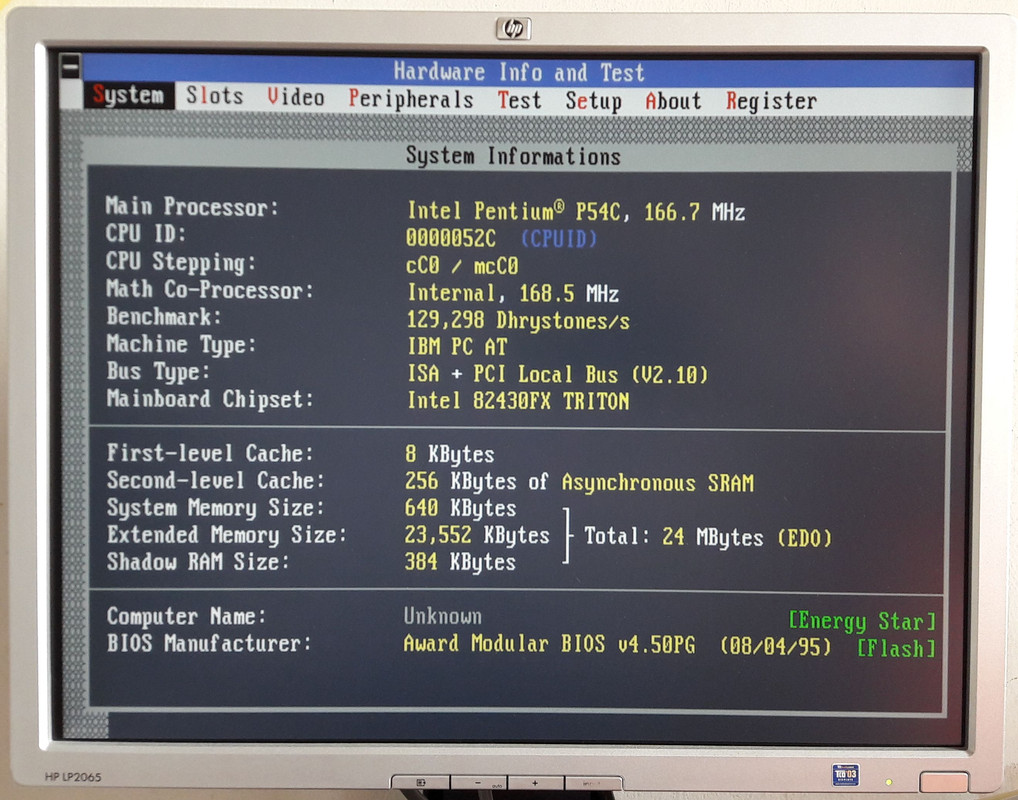This screenshot has width=1018, height=800.
Task: Click the ISA + PCI Local Bus value
Action: pos(558,375)
